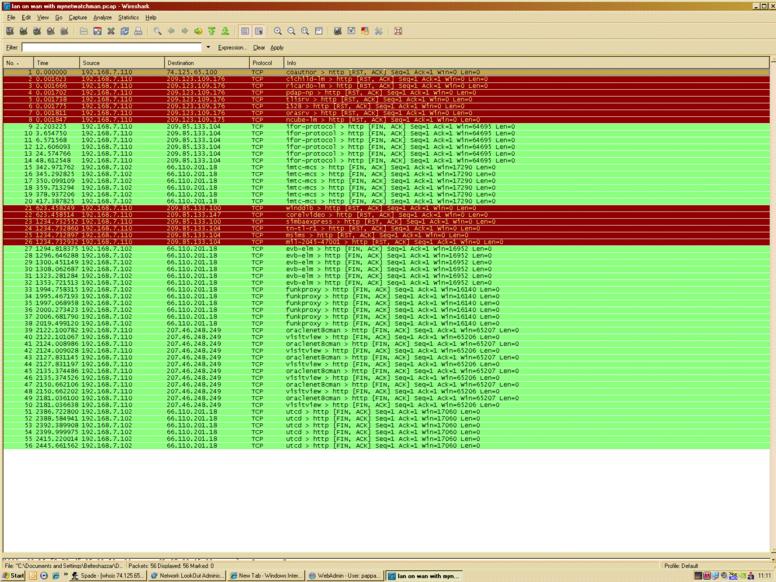Select packet 1 to 74.125.65.100

(387, 72)
